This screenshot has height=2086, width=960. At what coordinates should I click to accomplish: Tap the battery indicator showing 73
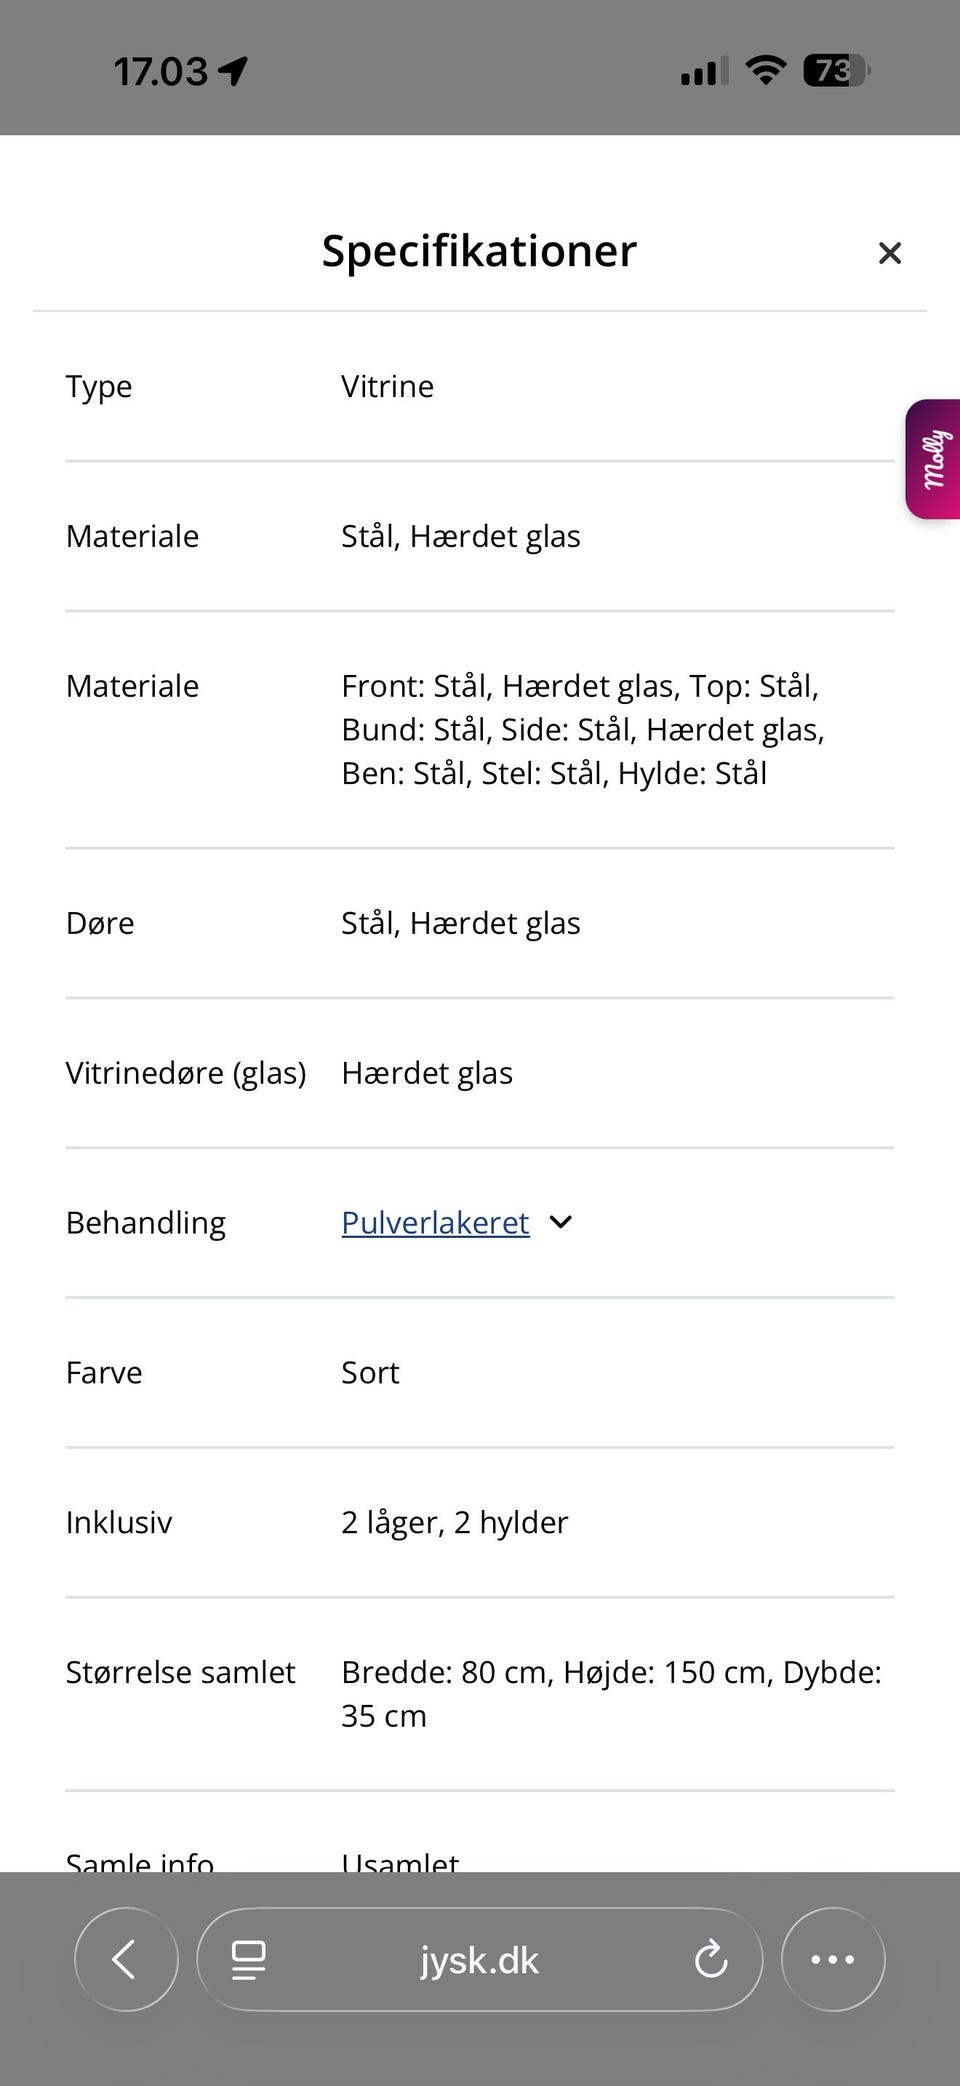833,72
